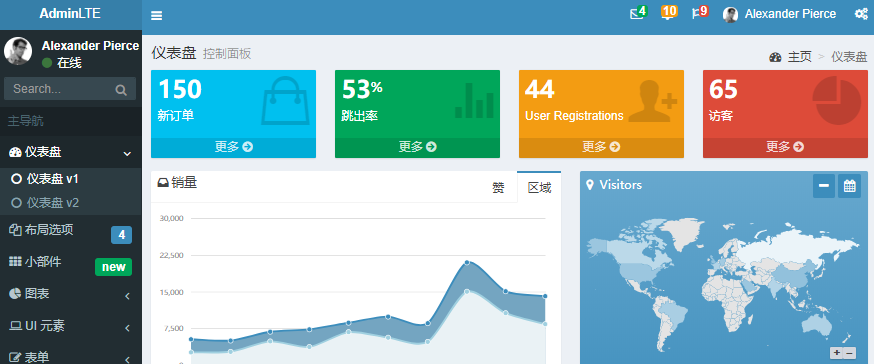Click the 150 number on 新订单 card
The image size is (874, 364).
click(180, 89)
